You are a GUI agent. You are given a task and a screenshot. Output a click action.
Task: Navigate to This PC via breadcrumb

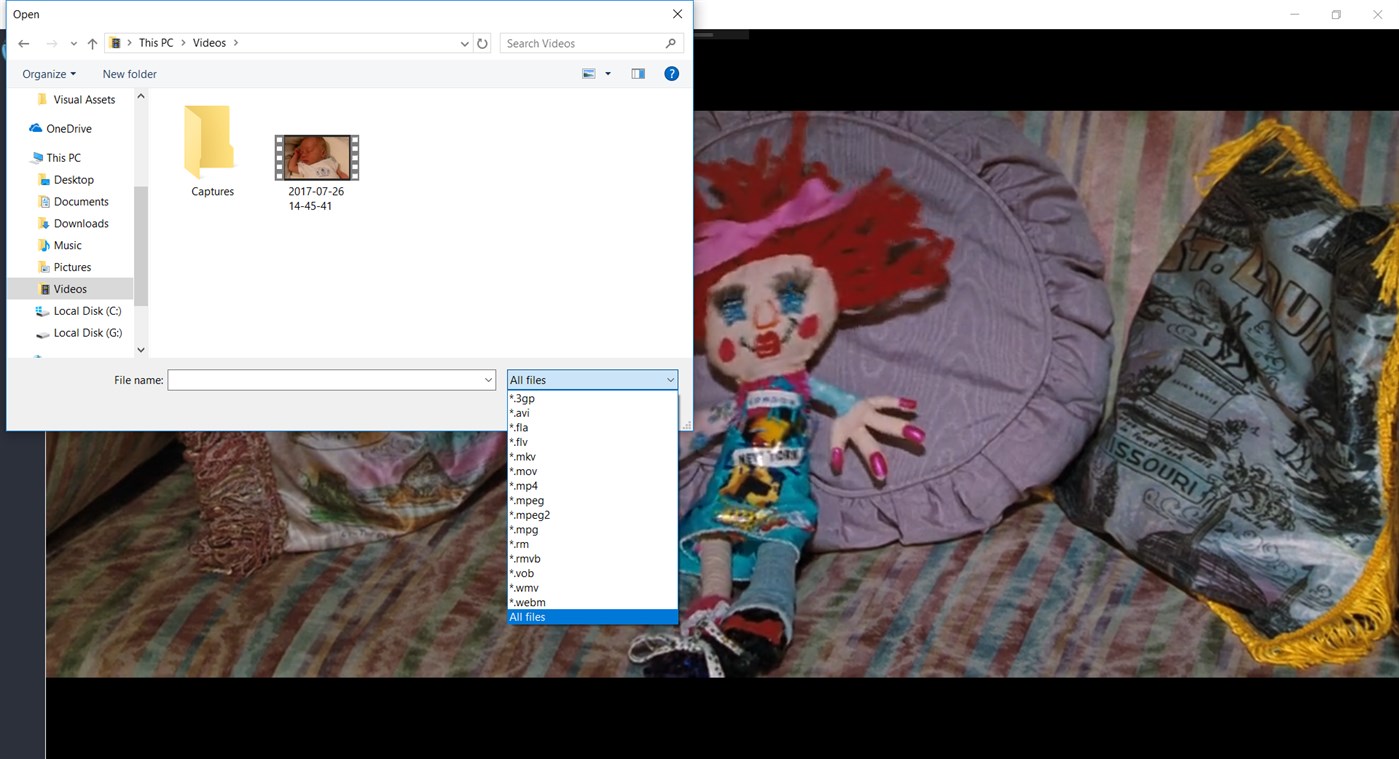156,42
